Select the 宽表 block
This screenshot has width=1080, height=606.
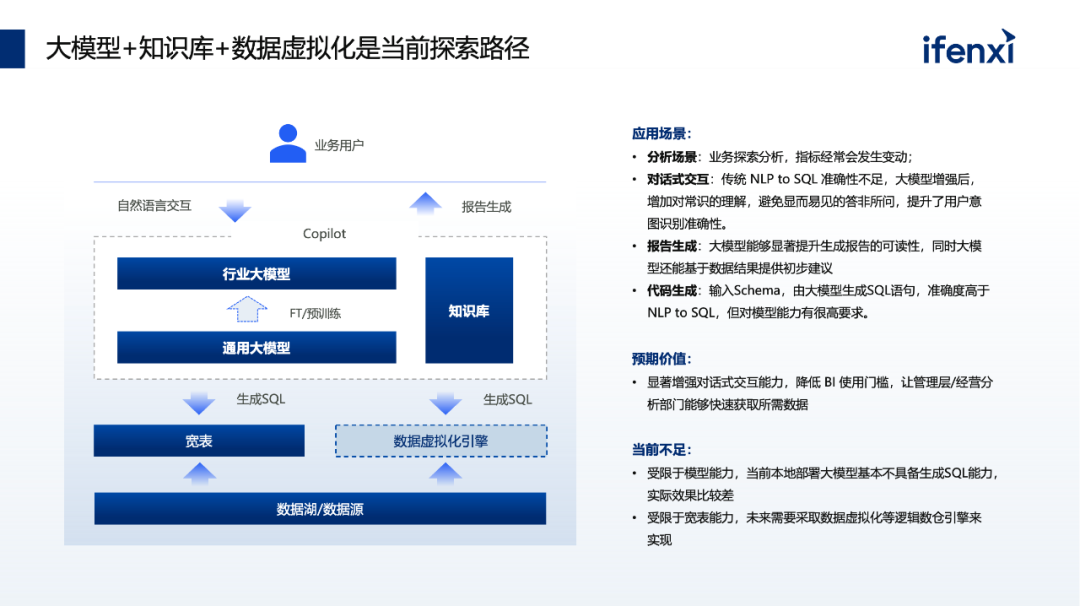click(x=199, y=441)
